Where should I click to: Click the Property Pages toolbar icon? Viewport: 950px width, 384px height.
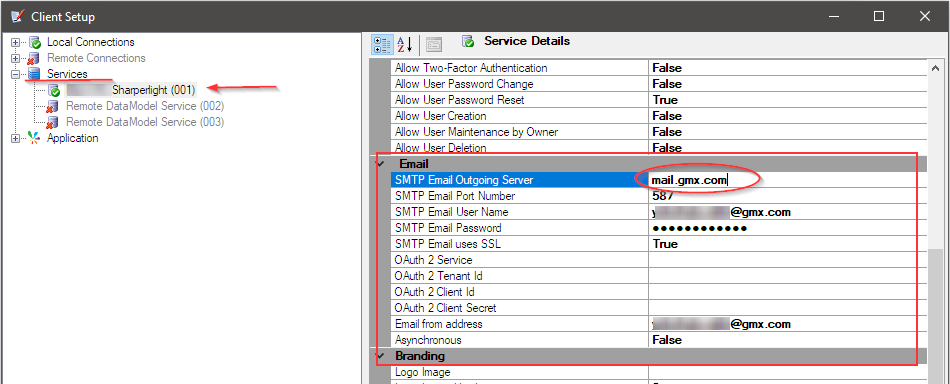click(x=434, y=44)
